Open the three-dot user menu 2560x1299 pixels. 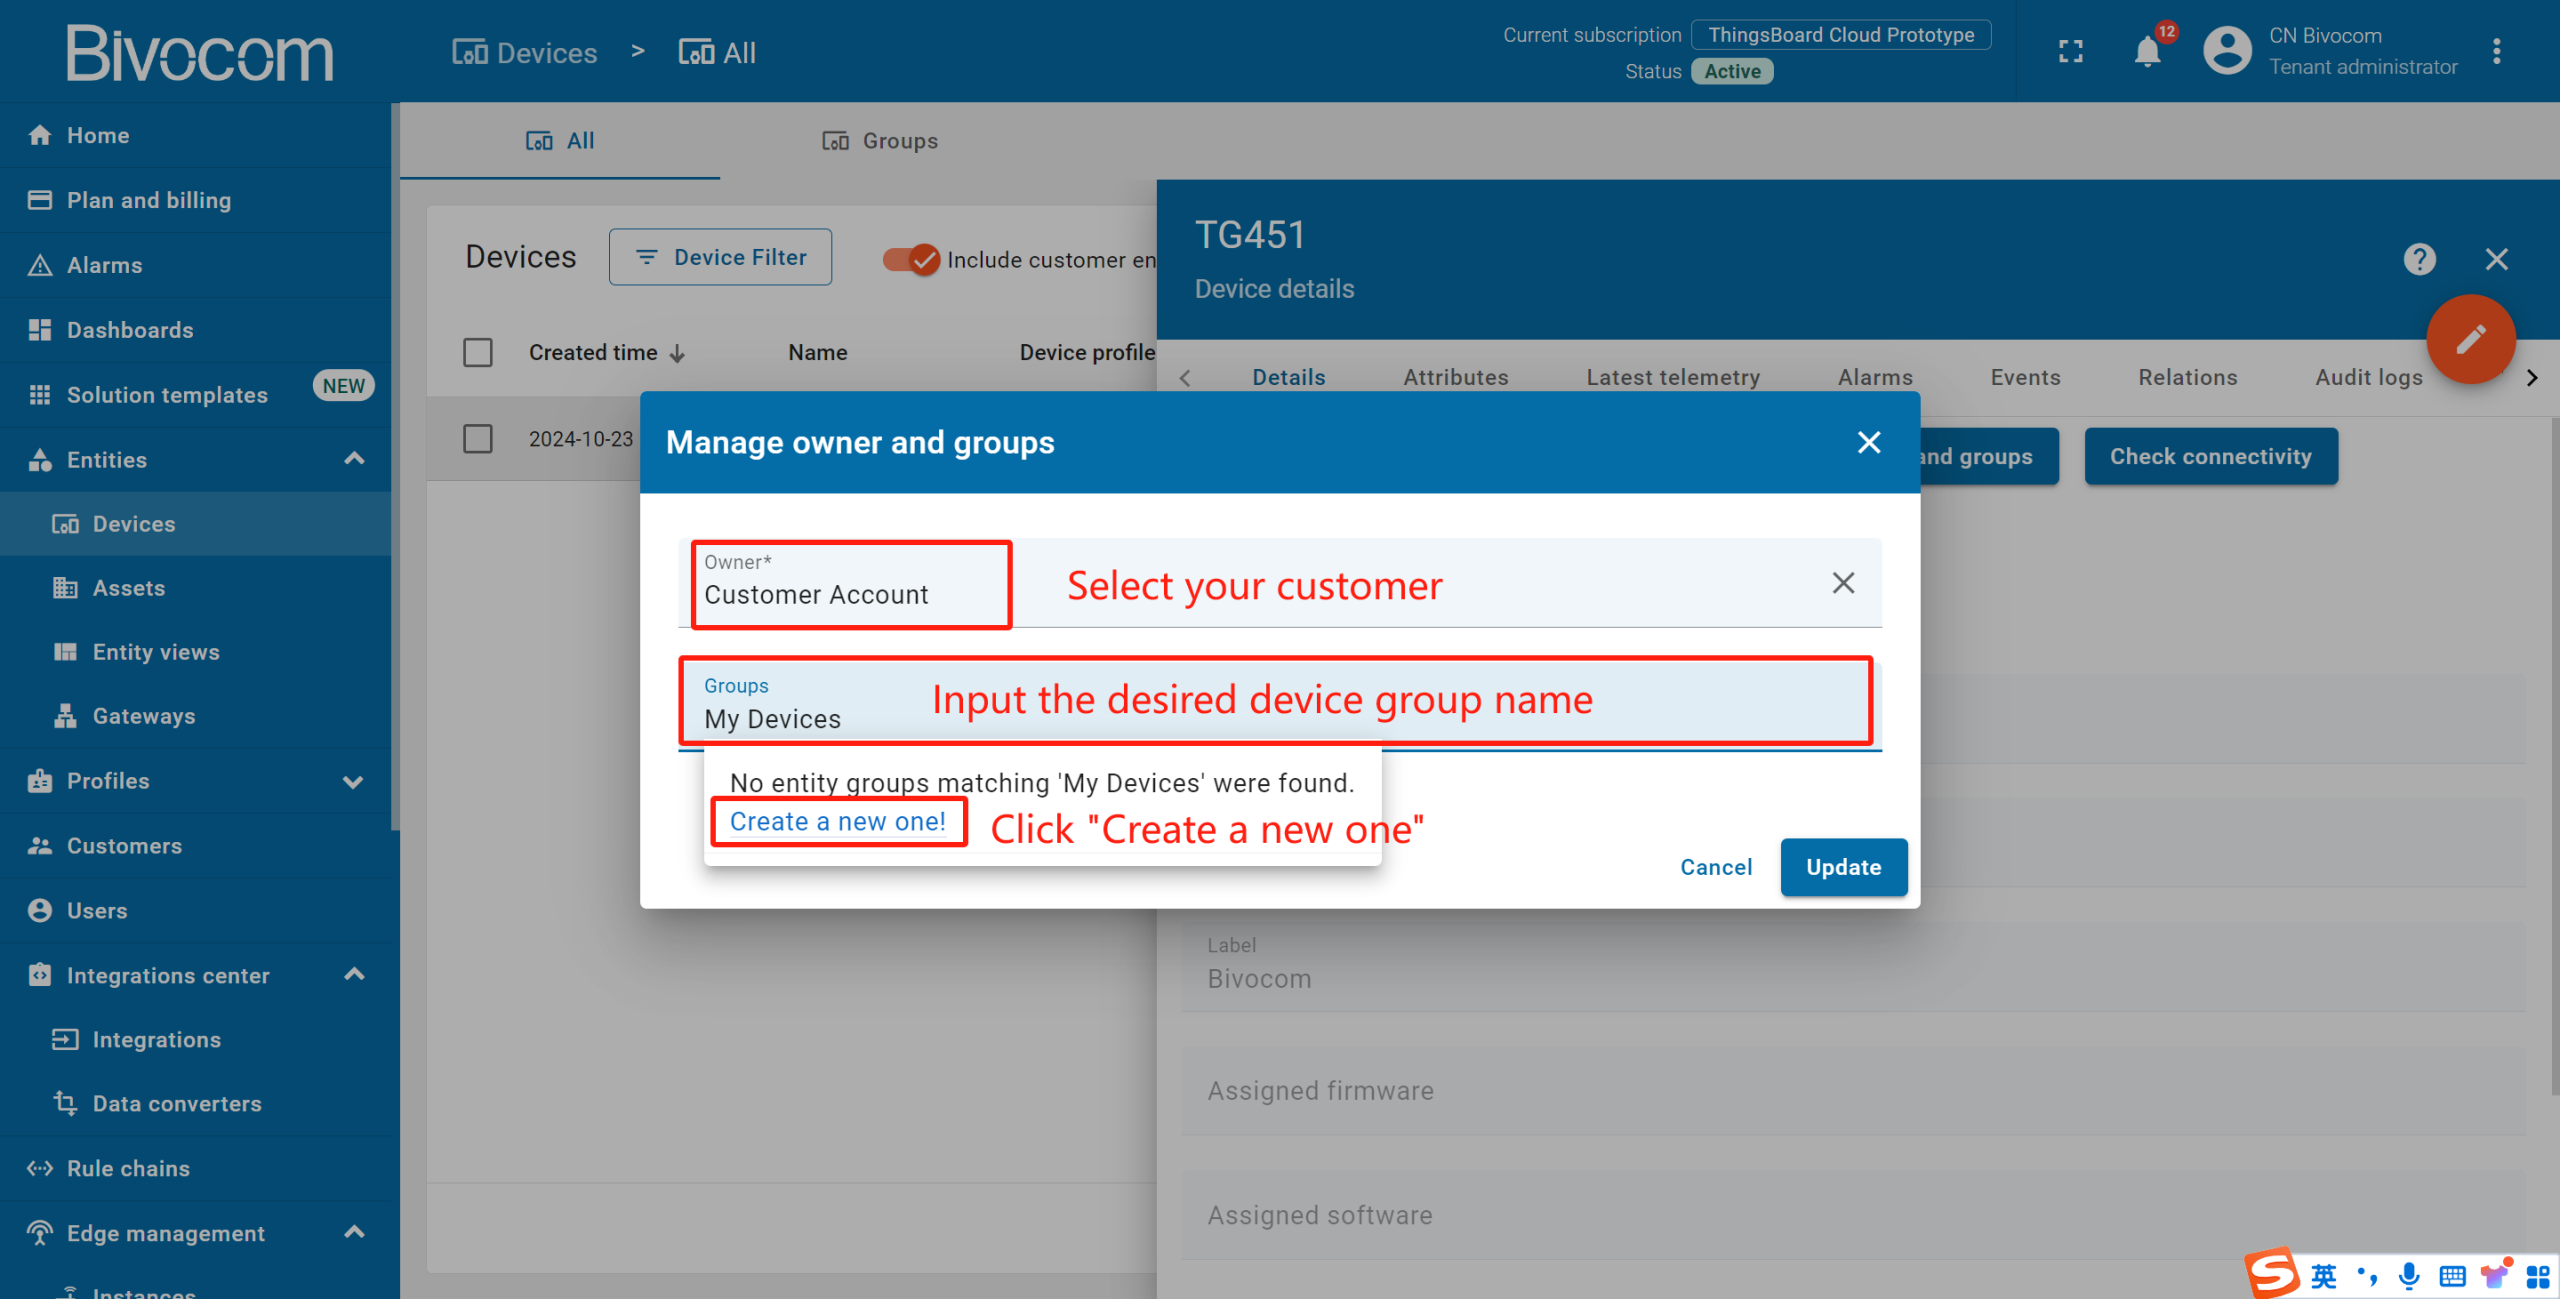2496,52
